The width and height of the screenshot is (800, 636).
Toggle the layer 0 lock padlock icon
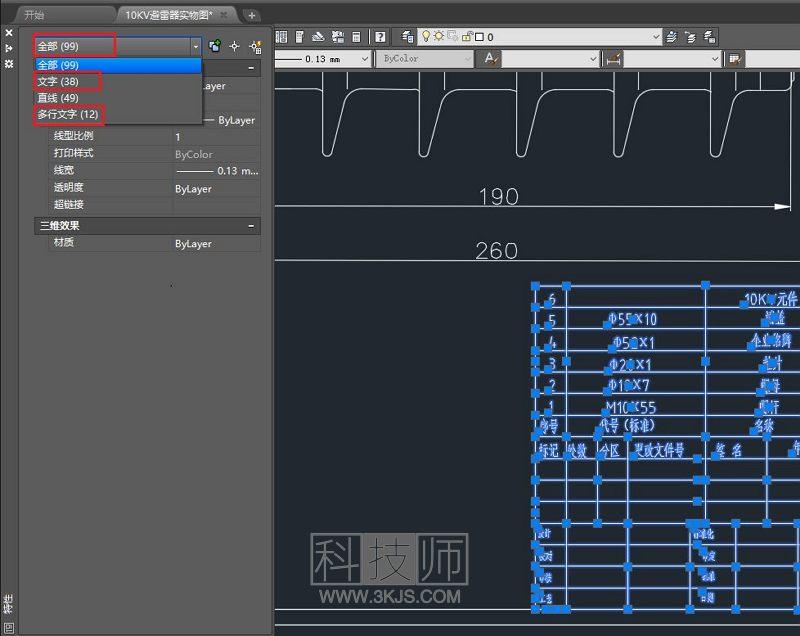coord(466,36)
